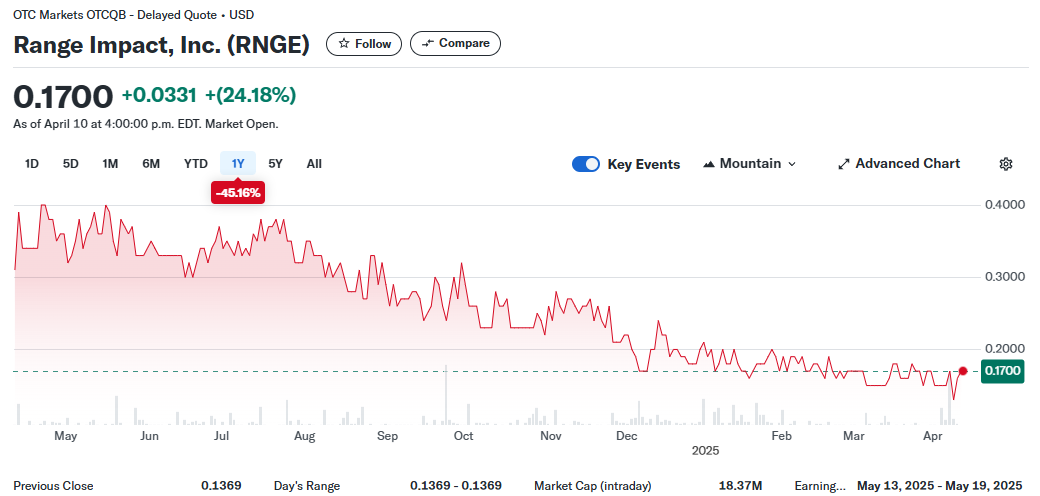Click the +0.0331 price change
Image resolution: width=1040 pixels, height=496 pixels.
coord(159,95)
